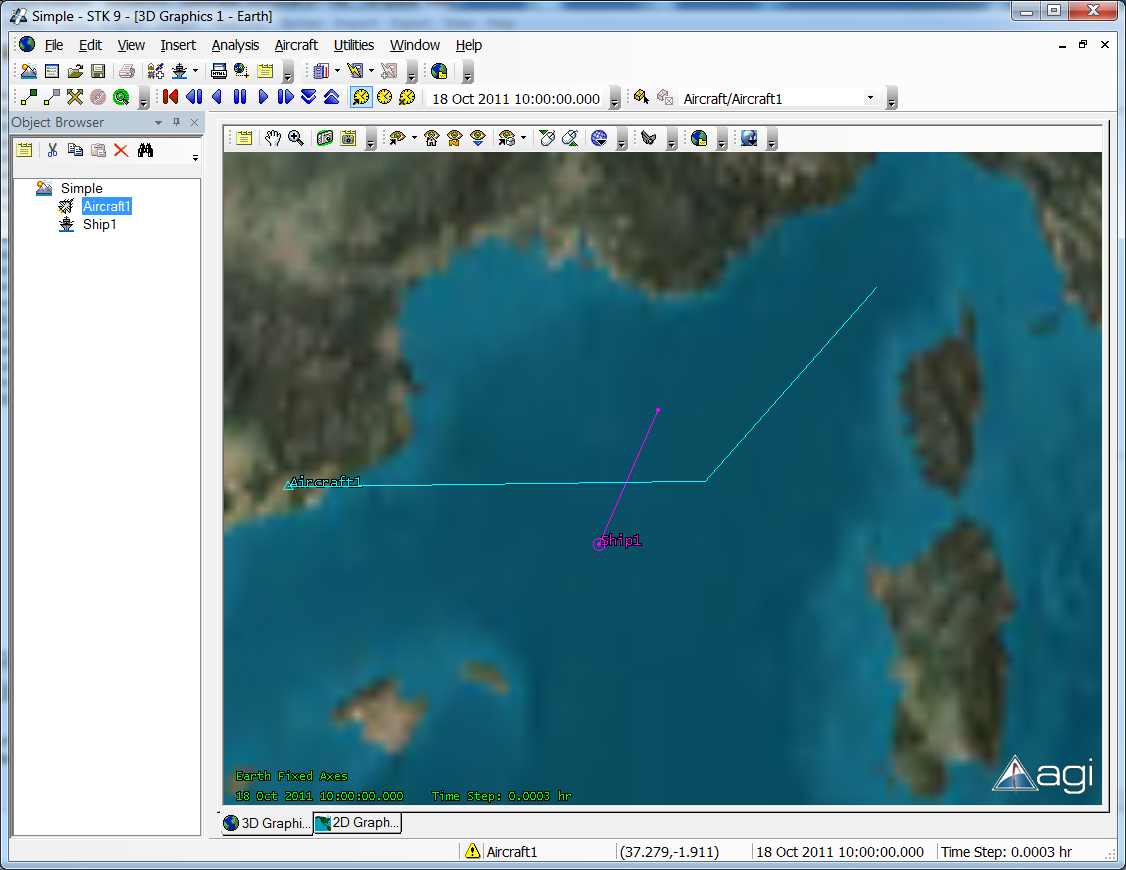This screenshot has width=1126, height=870.
Task: Click the red X Delete icon in Object Browser
Action: point(121,150)
